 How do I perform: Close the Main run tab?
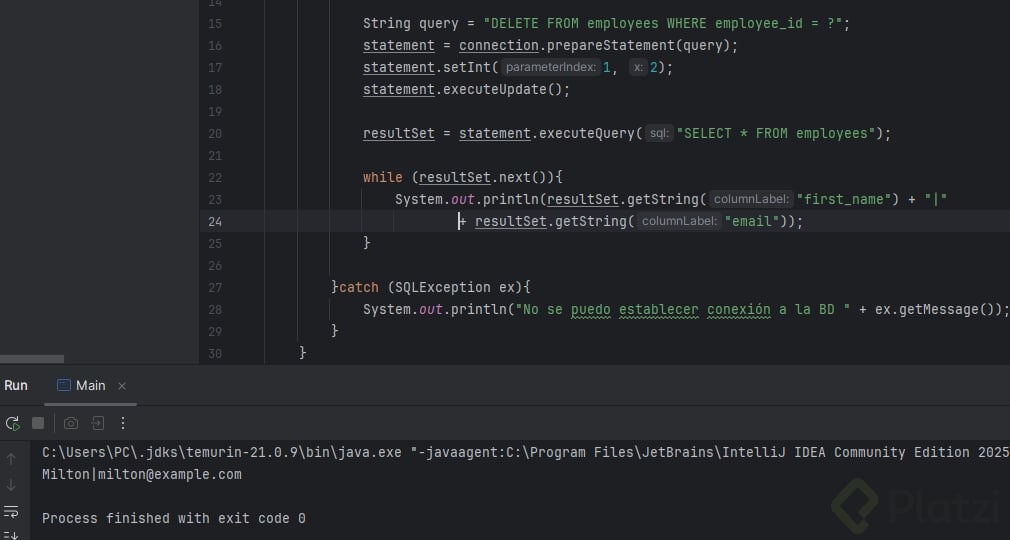(x=122, y=386)
